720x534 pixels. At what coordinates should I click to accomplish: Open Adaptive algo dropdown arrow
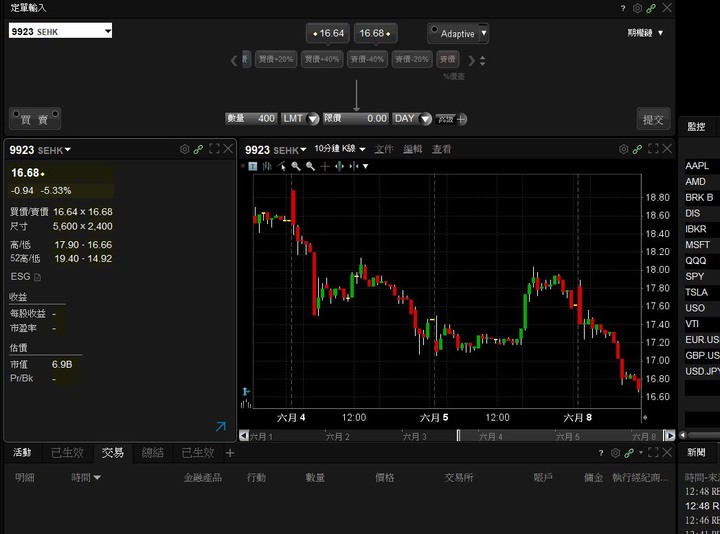point(484,33)
